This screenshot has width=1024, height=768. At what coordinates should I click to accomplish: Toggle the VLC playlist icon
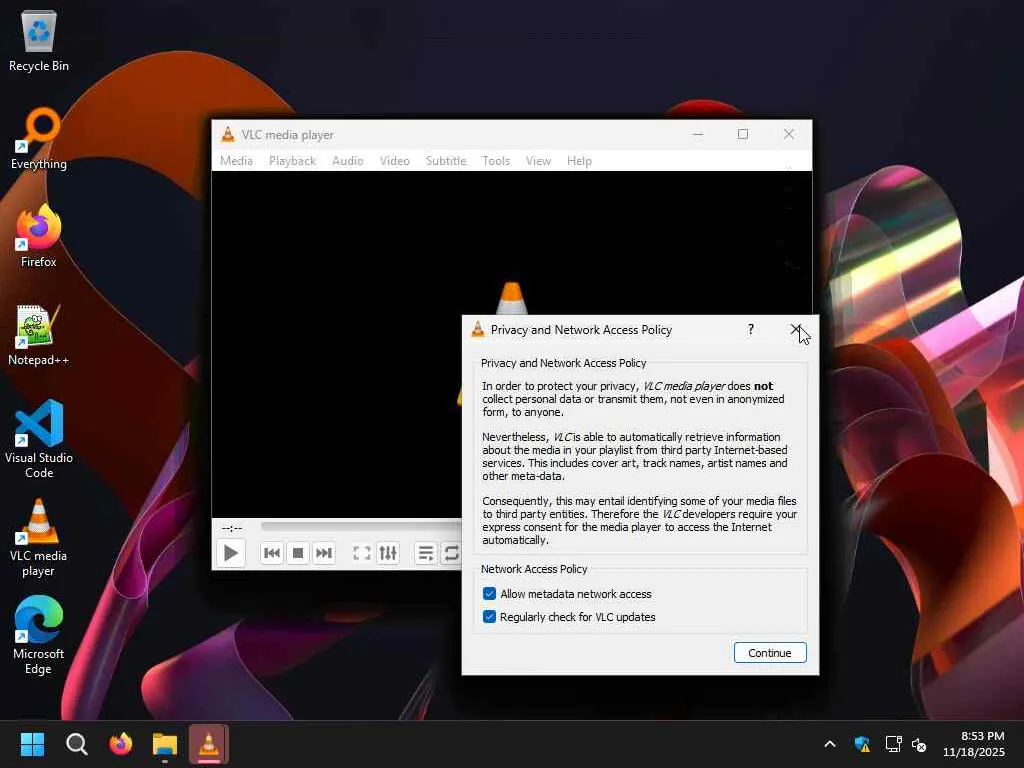click(426, 553)
